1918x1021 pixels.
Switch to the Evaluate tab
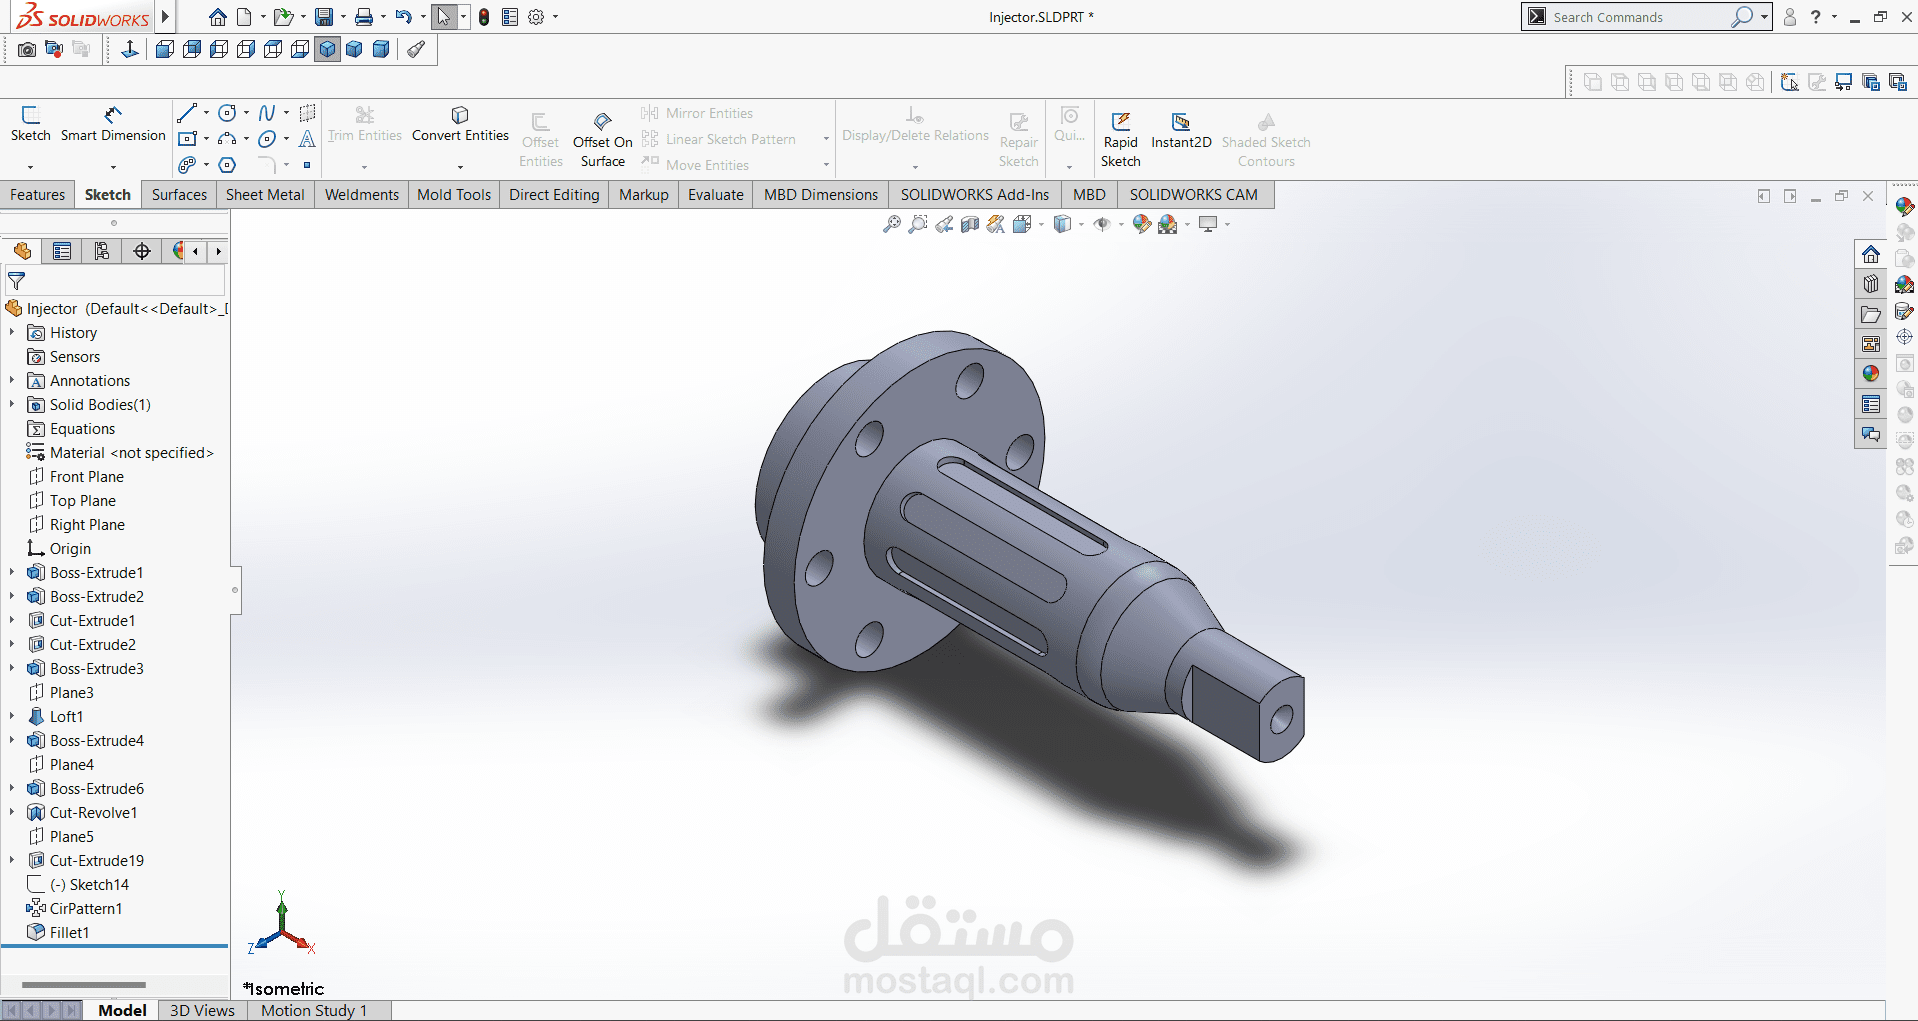[x=716, y=195]
